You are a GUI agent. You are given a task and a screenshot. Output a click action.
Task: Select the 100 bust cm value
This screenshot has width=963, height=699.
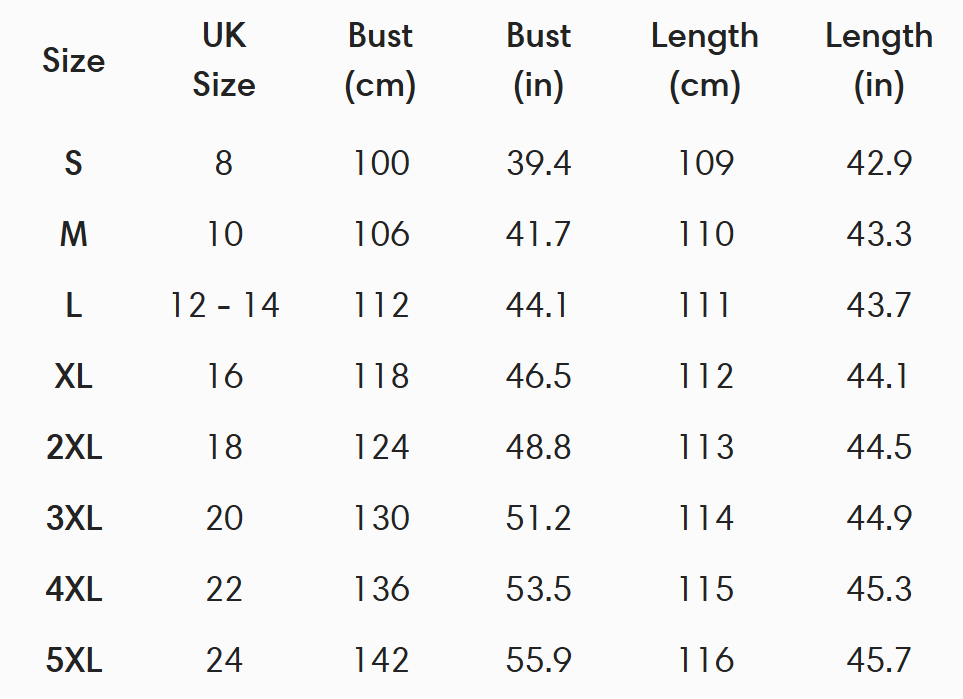[x=380, y=163]
